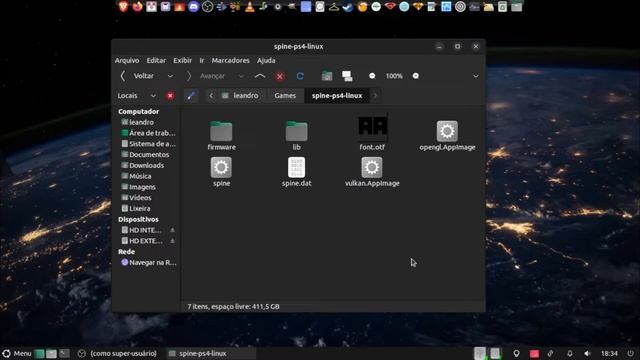640x360 pixels.
Task: Zoom in with the plus button
Action: [x=416, y=76]
